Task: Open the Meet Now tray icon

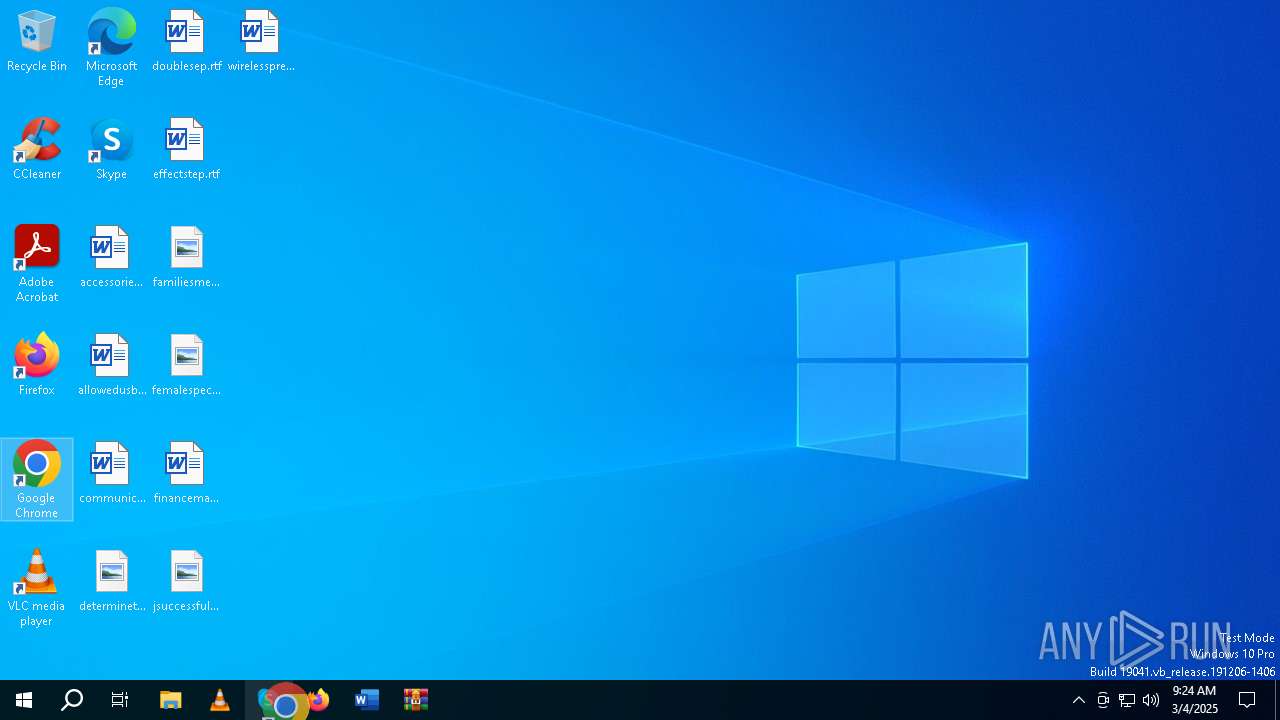Action: 1103,700
